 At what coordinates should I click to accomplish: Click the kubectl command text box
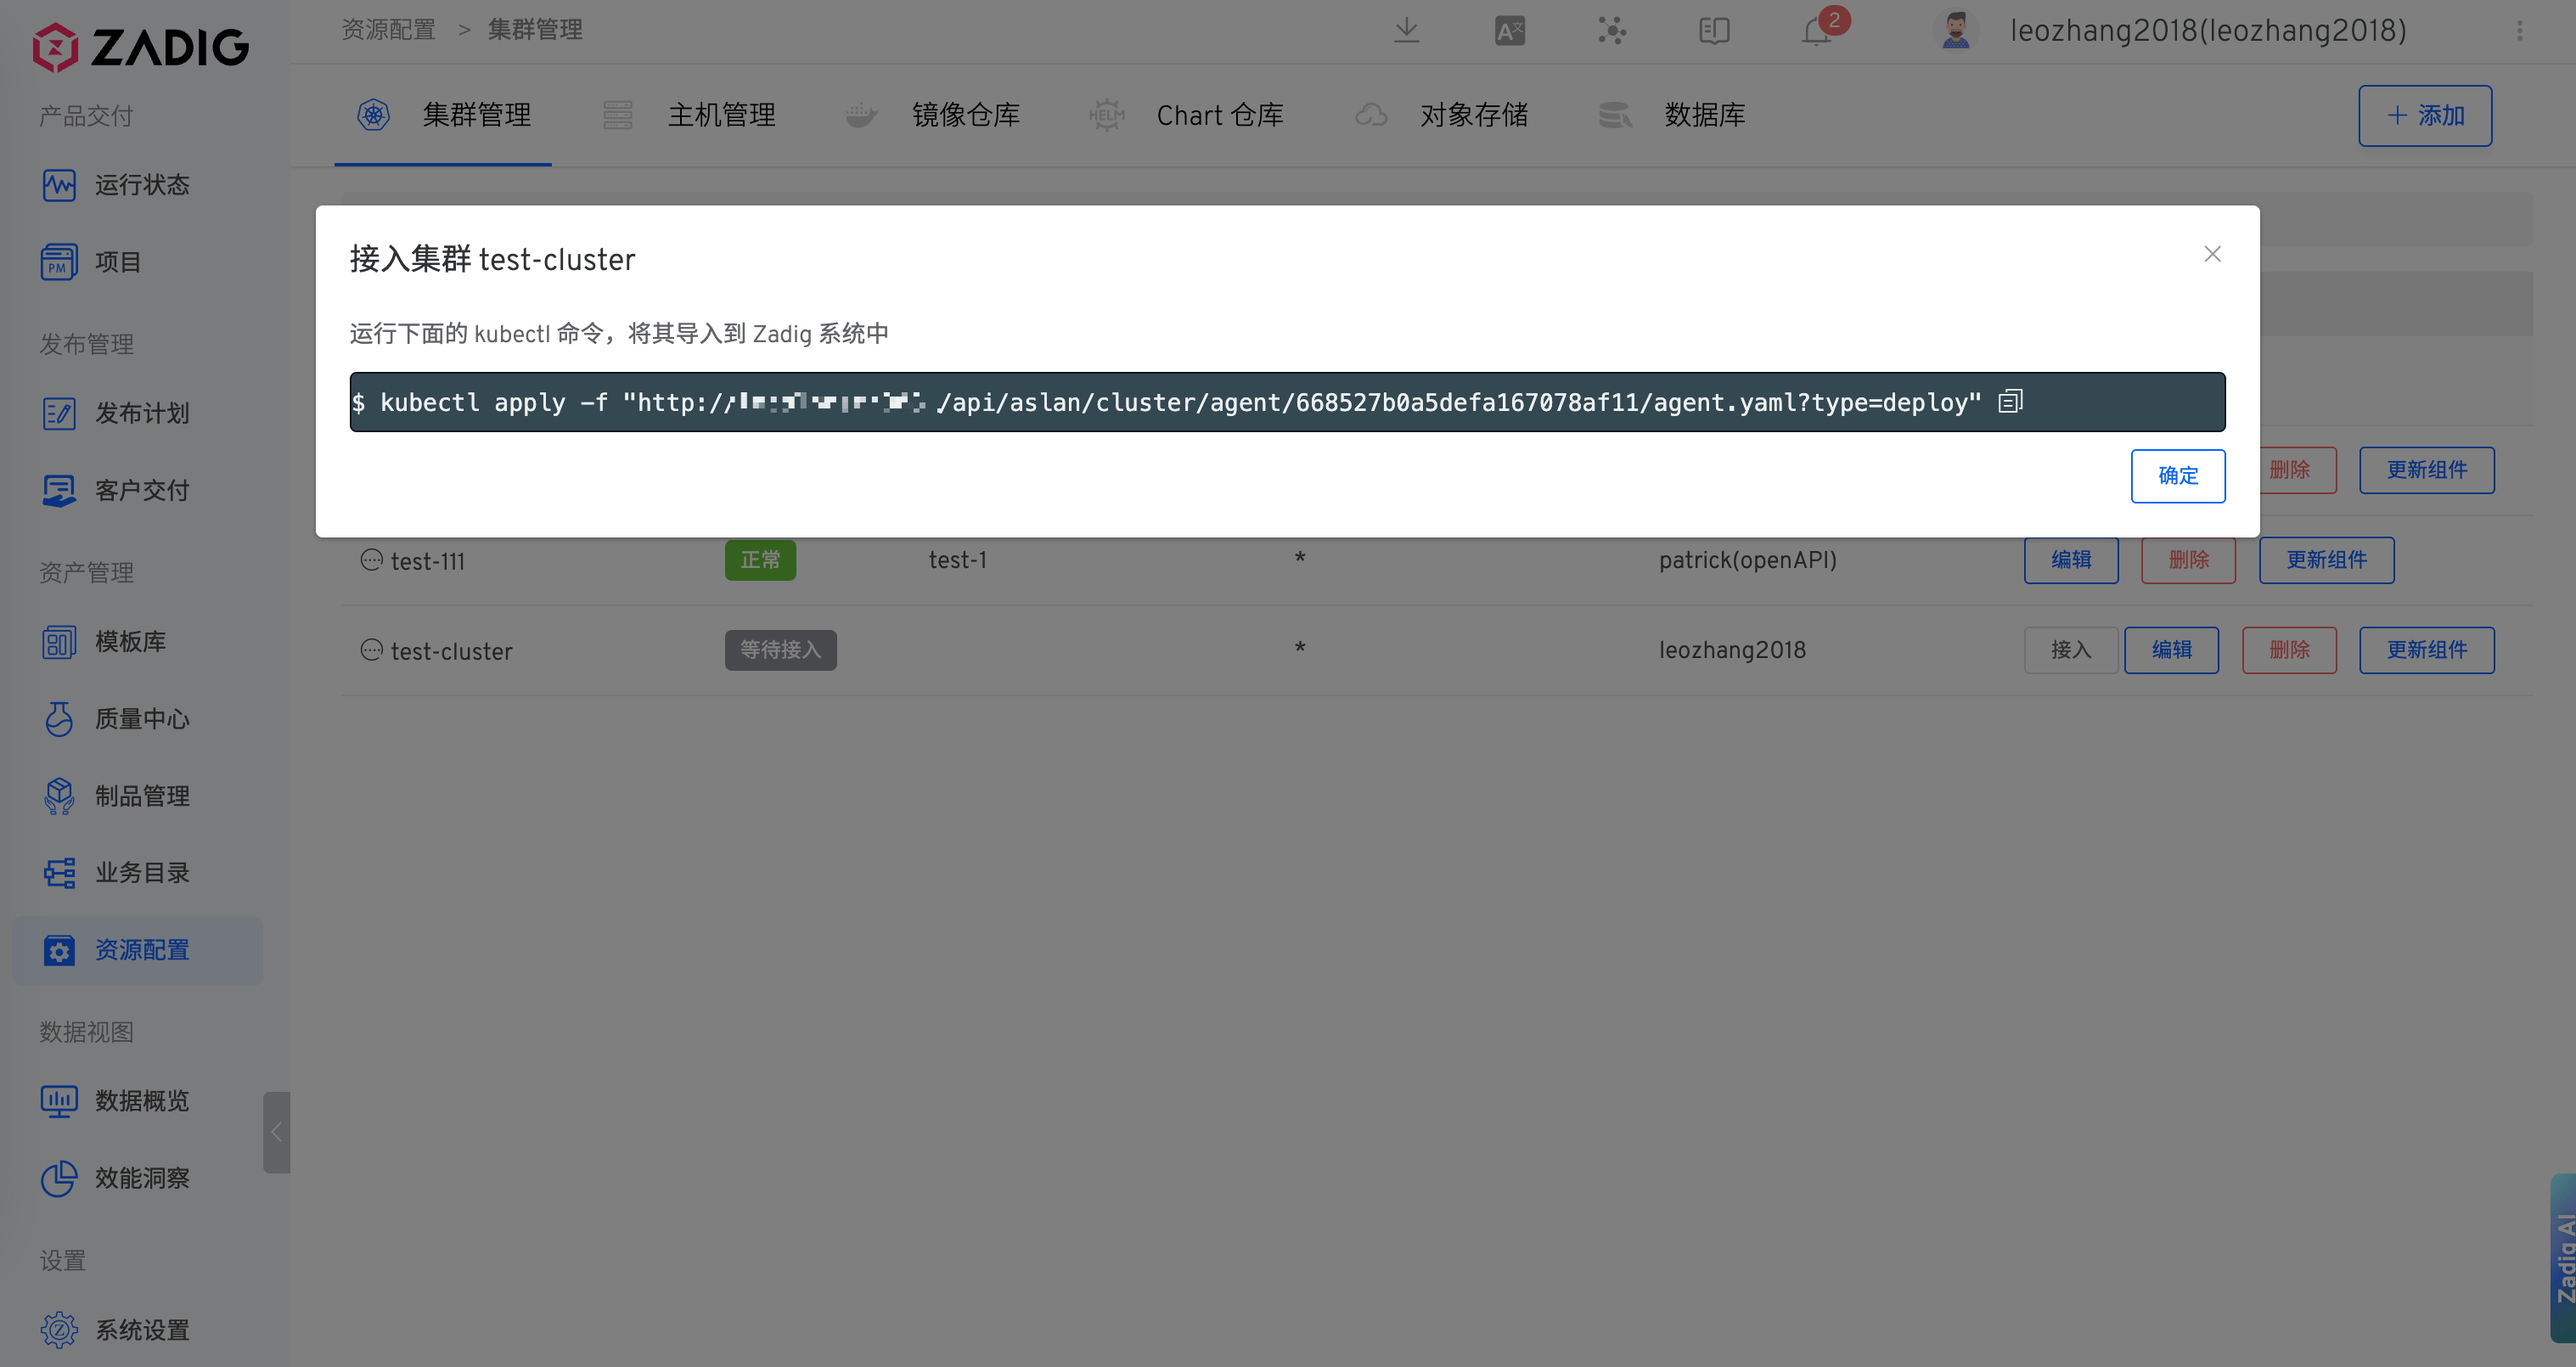(x=1287, y=402)
